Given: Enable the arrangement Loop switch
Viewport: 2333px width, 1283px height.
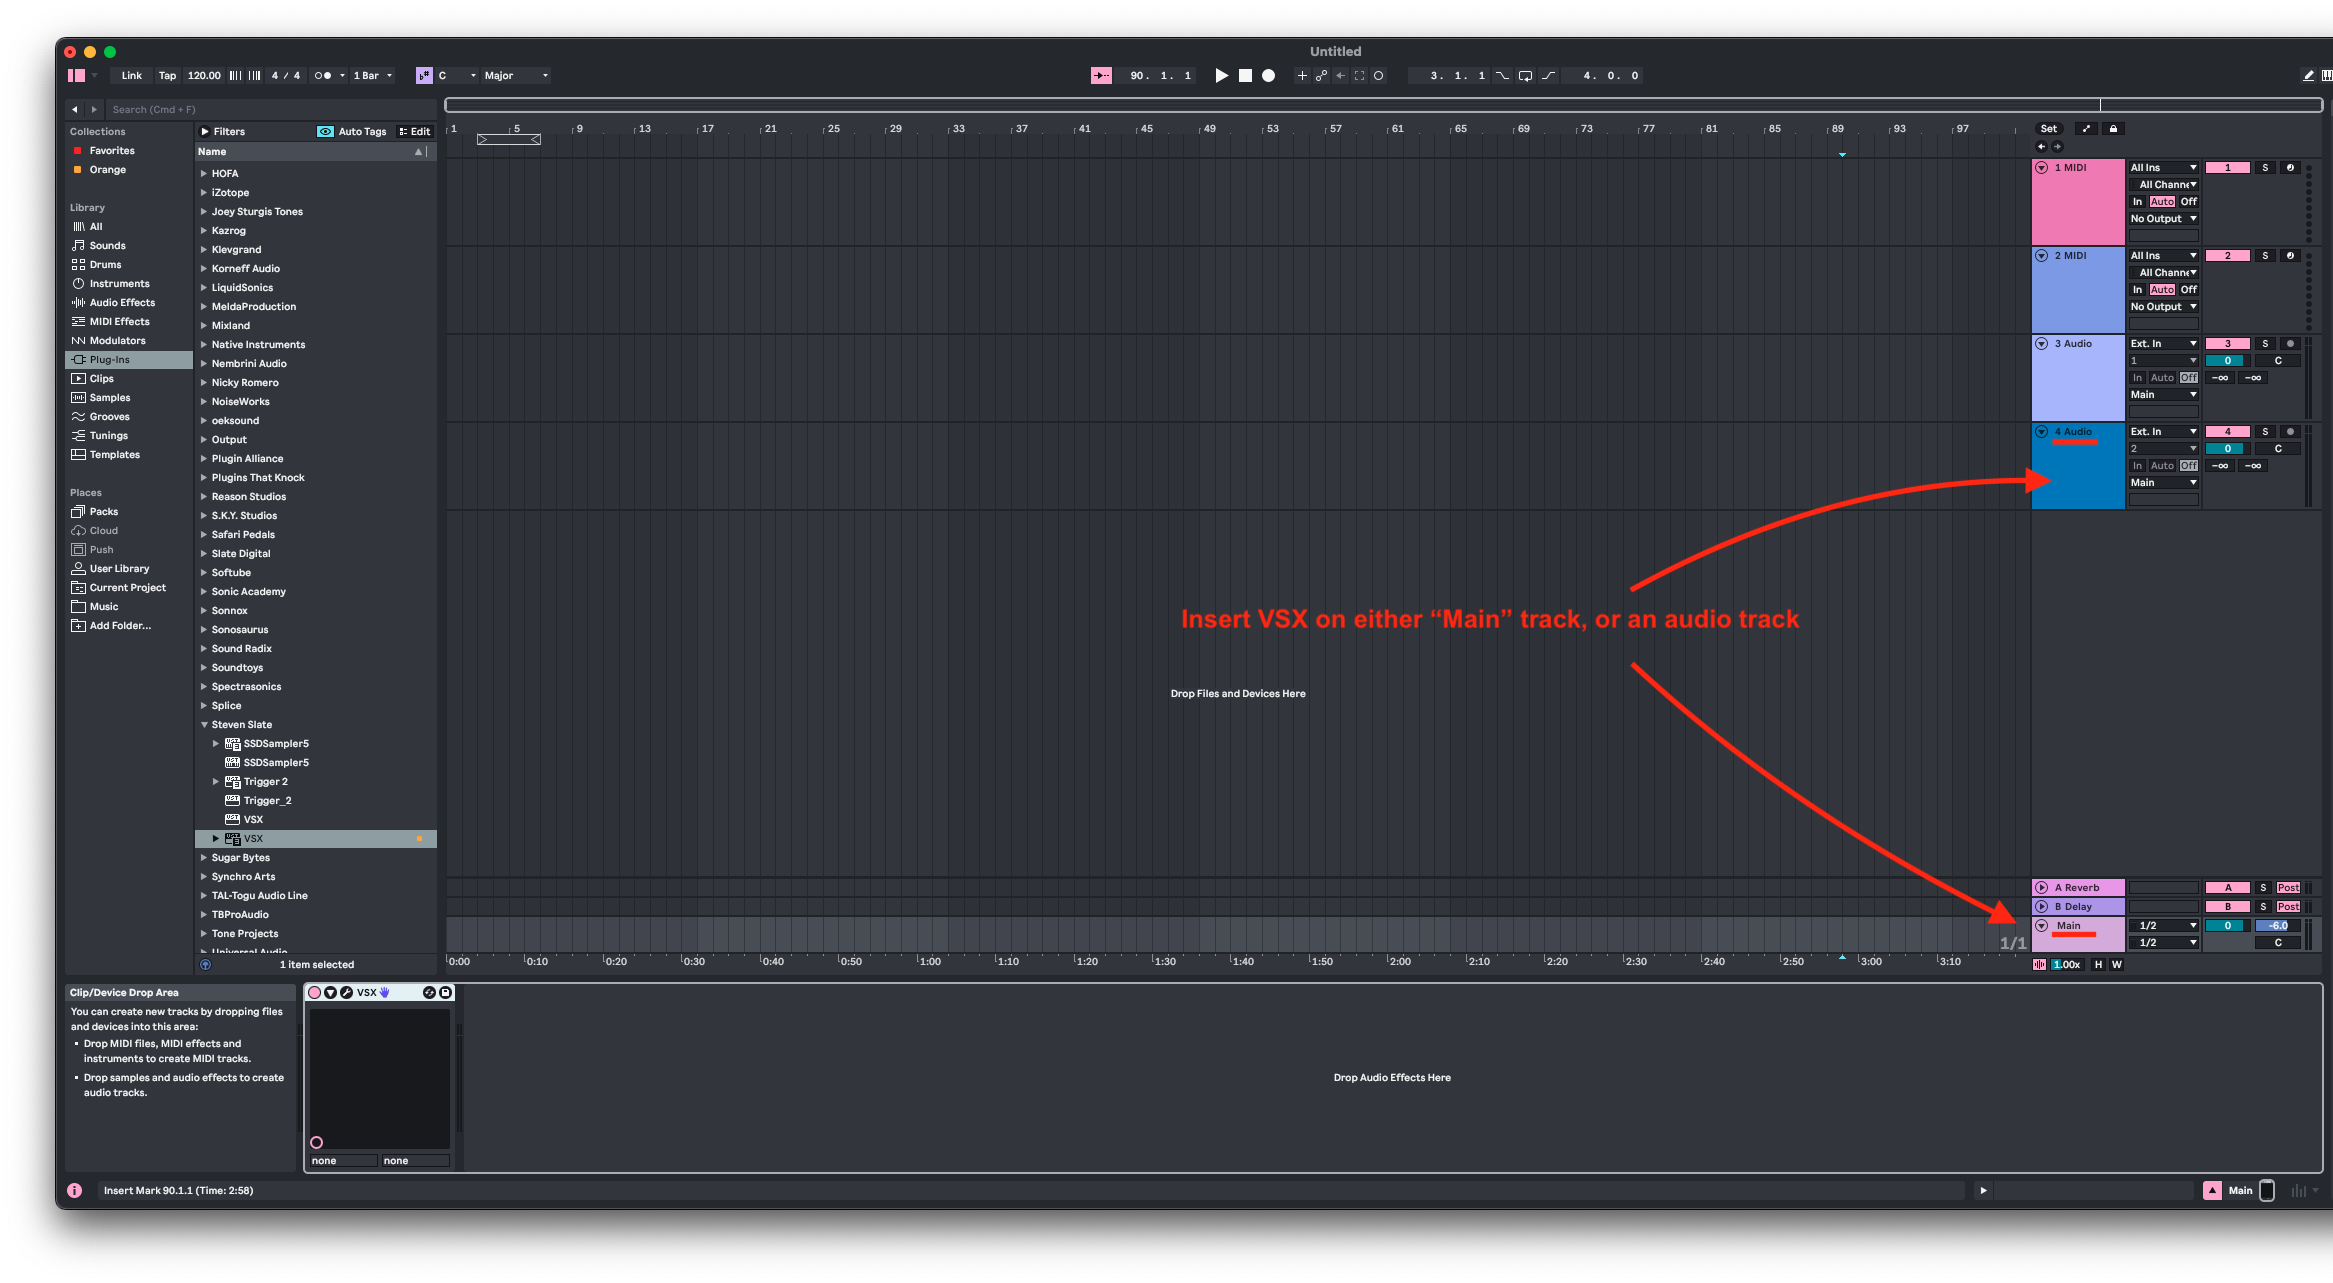Looking at the screenshot, I should point(1525,76).
